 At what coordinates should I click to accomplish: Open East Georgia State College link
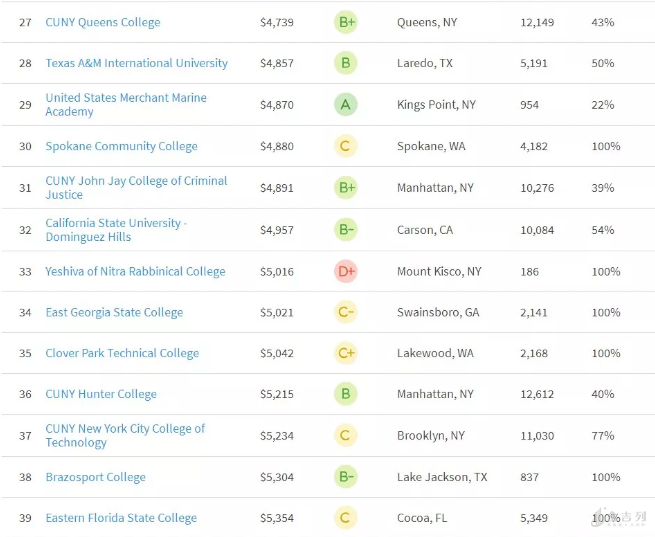(x=114, y=312)
